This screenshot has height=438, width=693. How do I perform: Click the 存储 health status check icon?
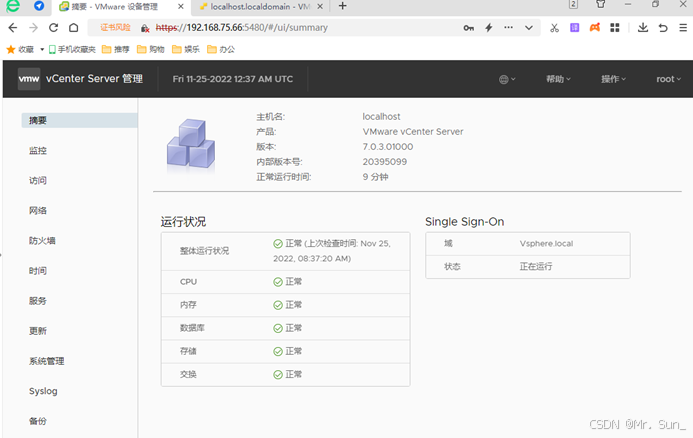tap(278, 351)
